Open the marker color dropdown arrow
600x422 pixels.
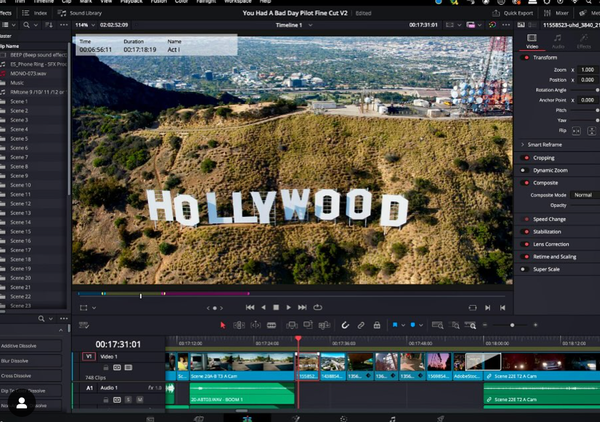421,326
